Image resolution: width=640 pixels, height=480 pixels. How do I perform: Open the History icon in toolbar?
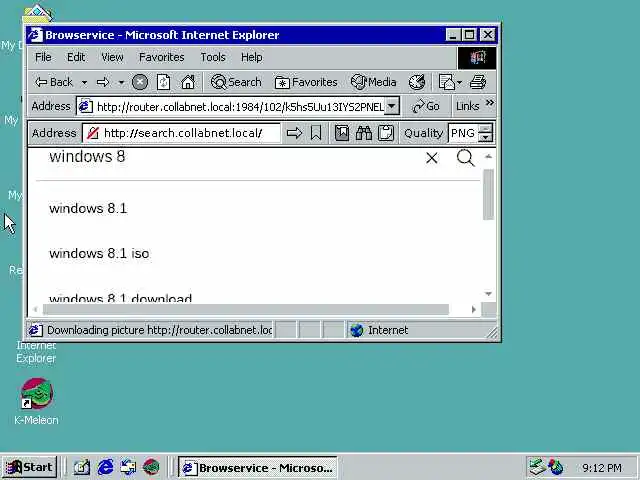pyautogui.click(x=417, y=82)
